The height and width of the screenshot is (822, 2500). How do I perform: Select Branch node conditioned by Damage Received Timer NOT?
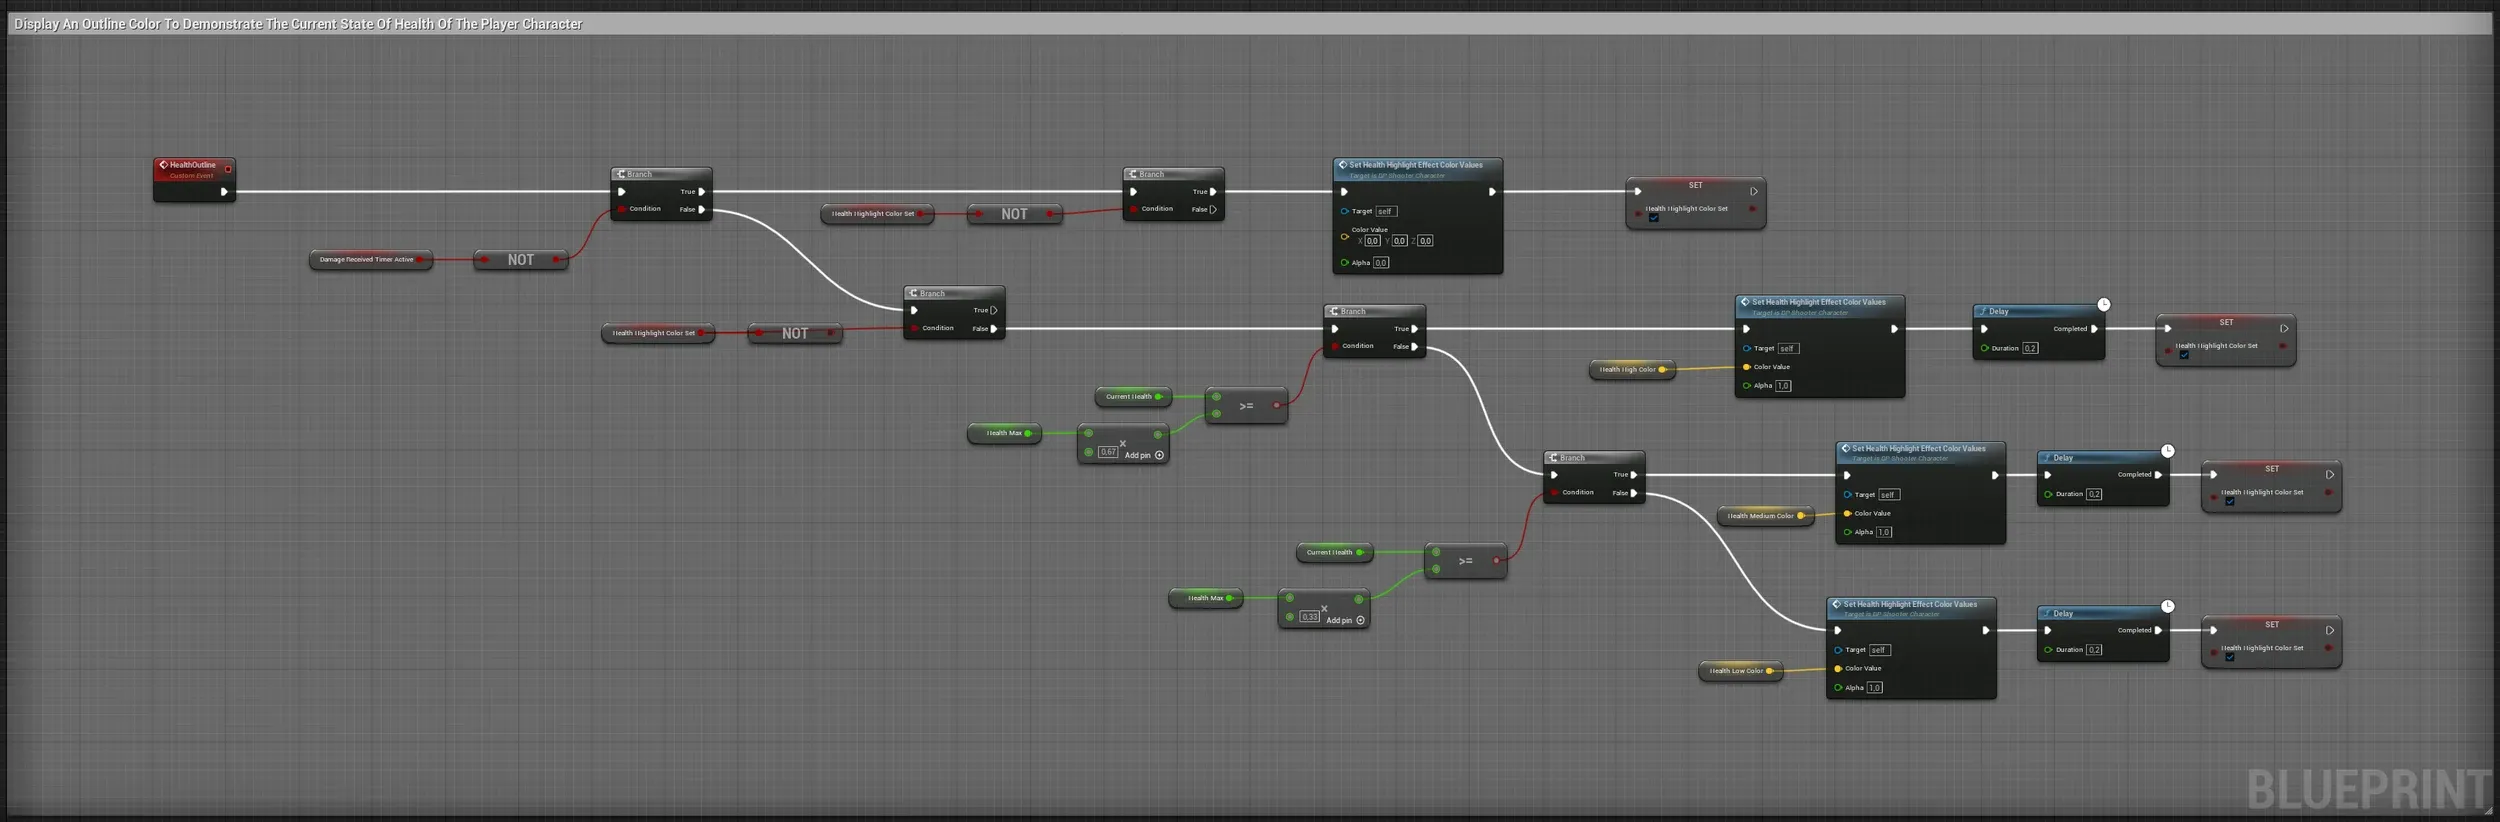click(x=661, y=194)
